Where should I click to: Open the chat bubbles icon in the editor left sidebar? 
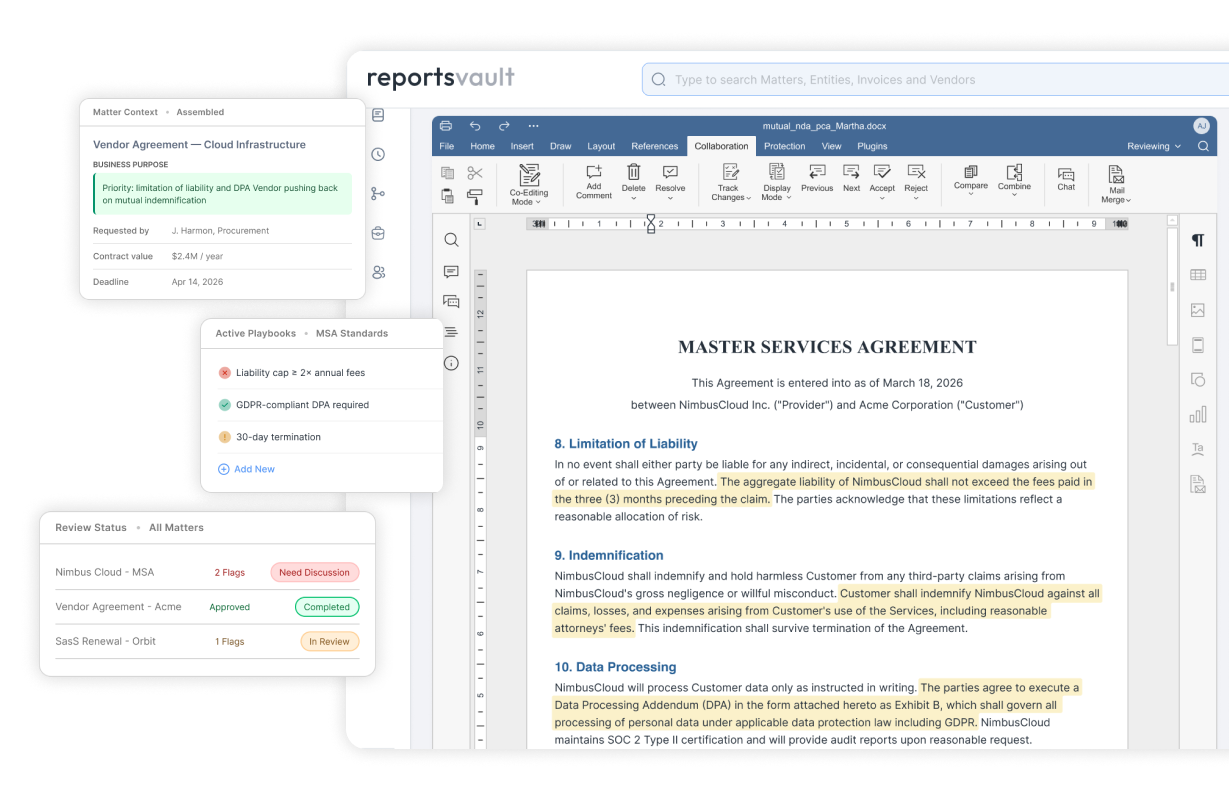coord(451,301)
